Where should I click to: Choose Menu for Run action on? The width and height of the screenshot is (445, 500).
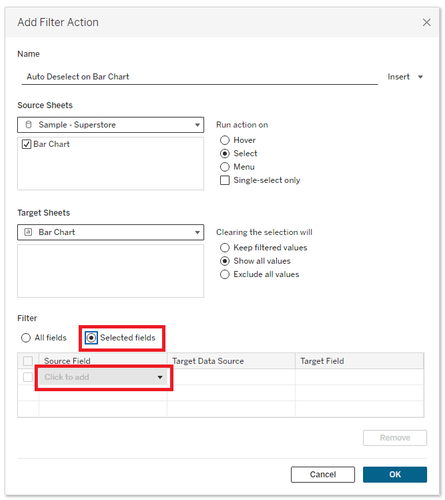[225, 167]
